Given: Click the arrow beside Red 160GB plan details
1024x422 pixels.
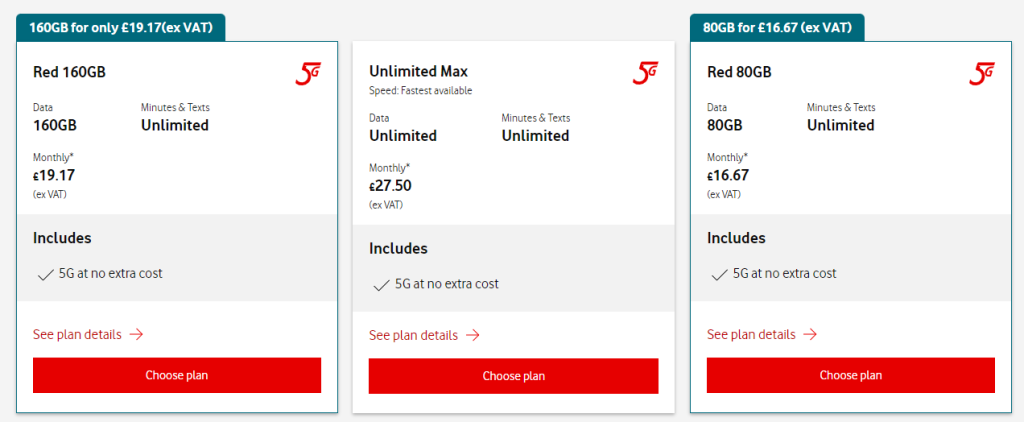Looking at the screenshot, I should click(x=137, y=335).
